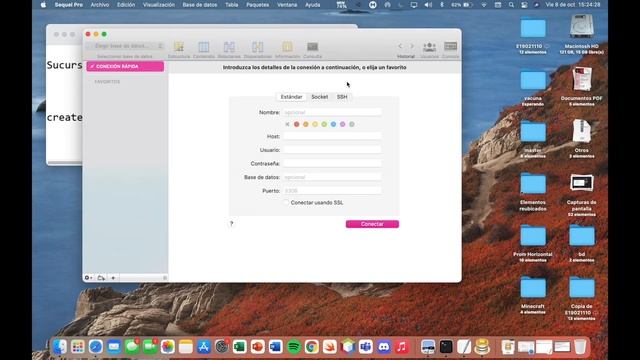The width and height of the screenshot is (640, 360).
Task: Click the Nombre input field
Action: pos(332,112)
